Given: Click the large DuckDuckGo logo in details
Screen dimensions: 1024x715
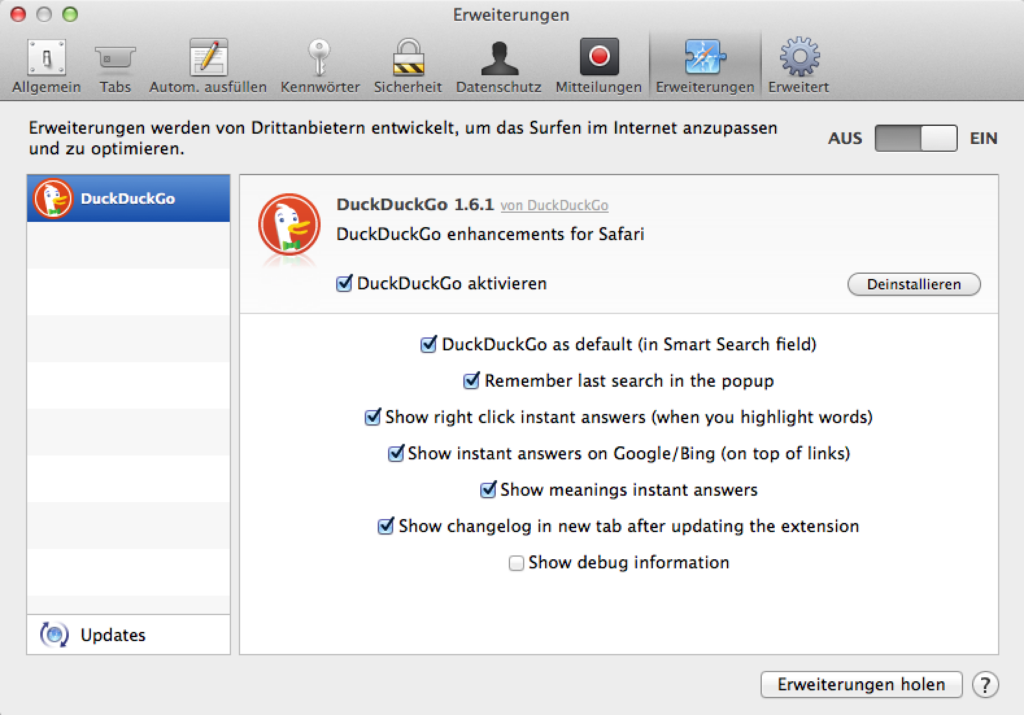Looking at the screenshot, I should pos(289,226).
